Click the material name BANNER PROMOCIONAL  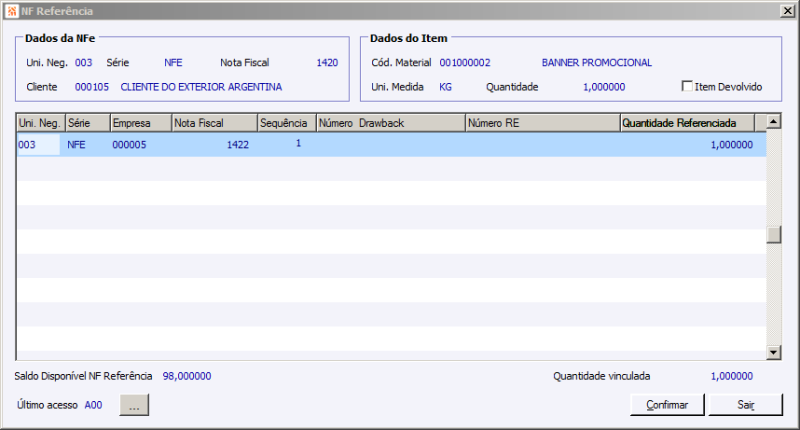tap(597, 63)
